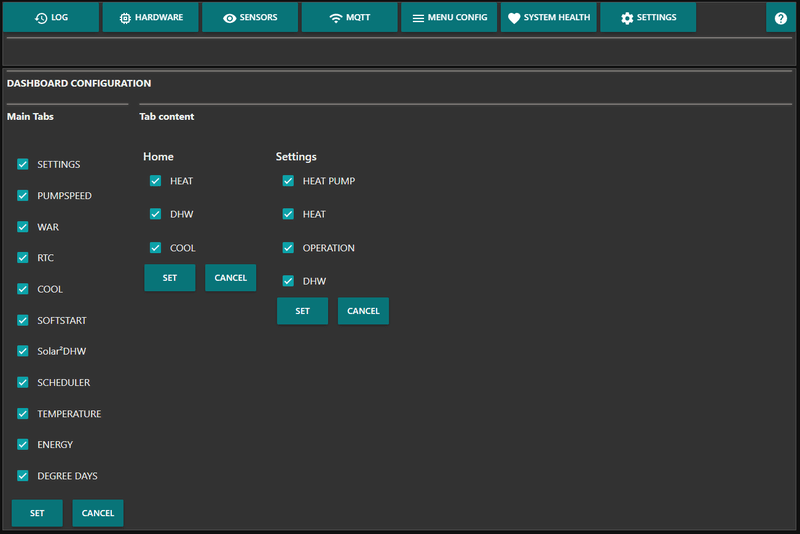Switch to SYSTEM HEALTH tab label
Image resolution: width=800 pixels, height=534 pixels.
point(557,17)
